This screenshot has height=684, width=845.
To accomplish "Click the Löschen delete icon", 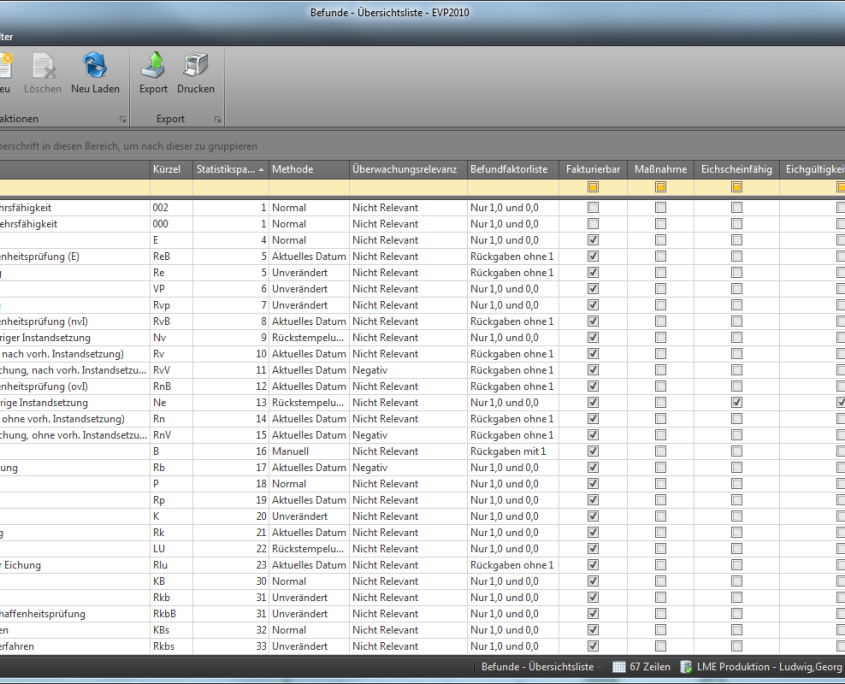I will click(43, 65).
